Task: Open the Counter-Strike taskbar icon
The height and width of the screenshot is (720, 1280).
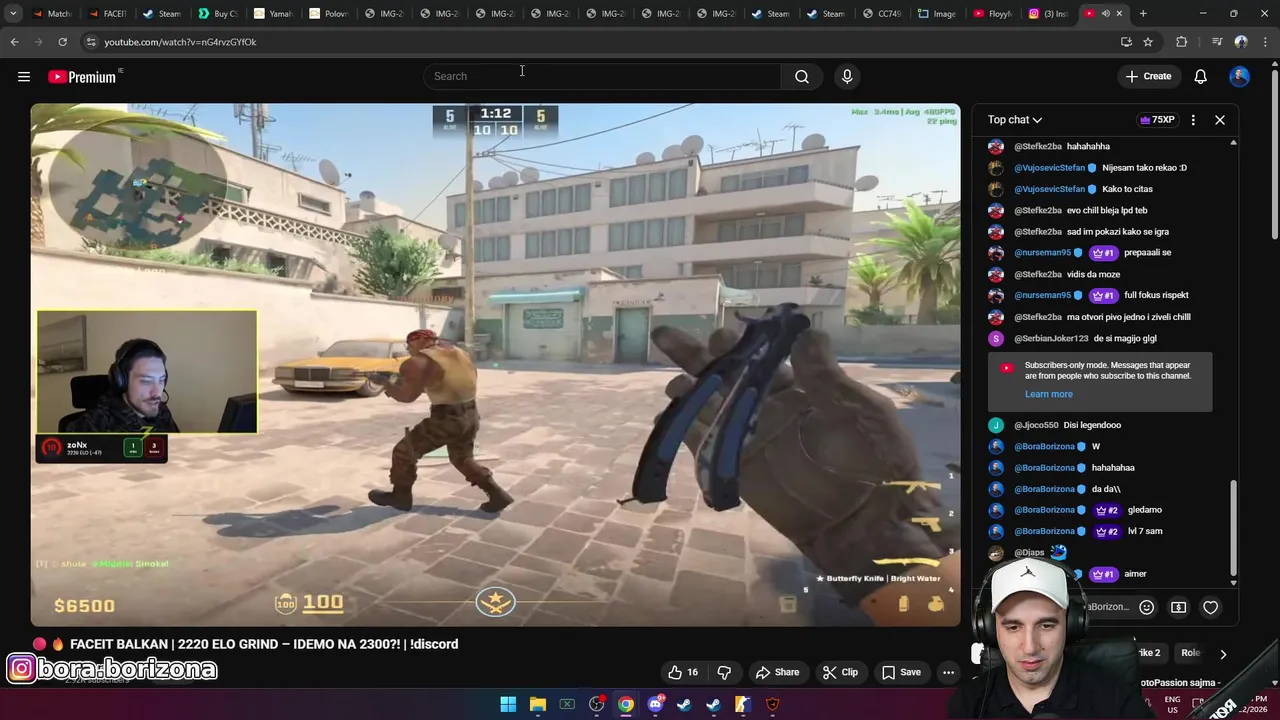Action: [x=742, y=704]
